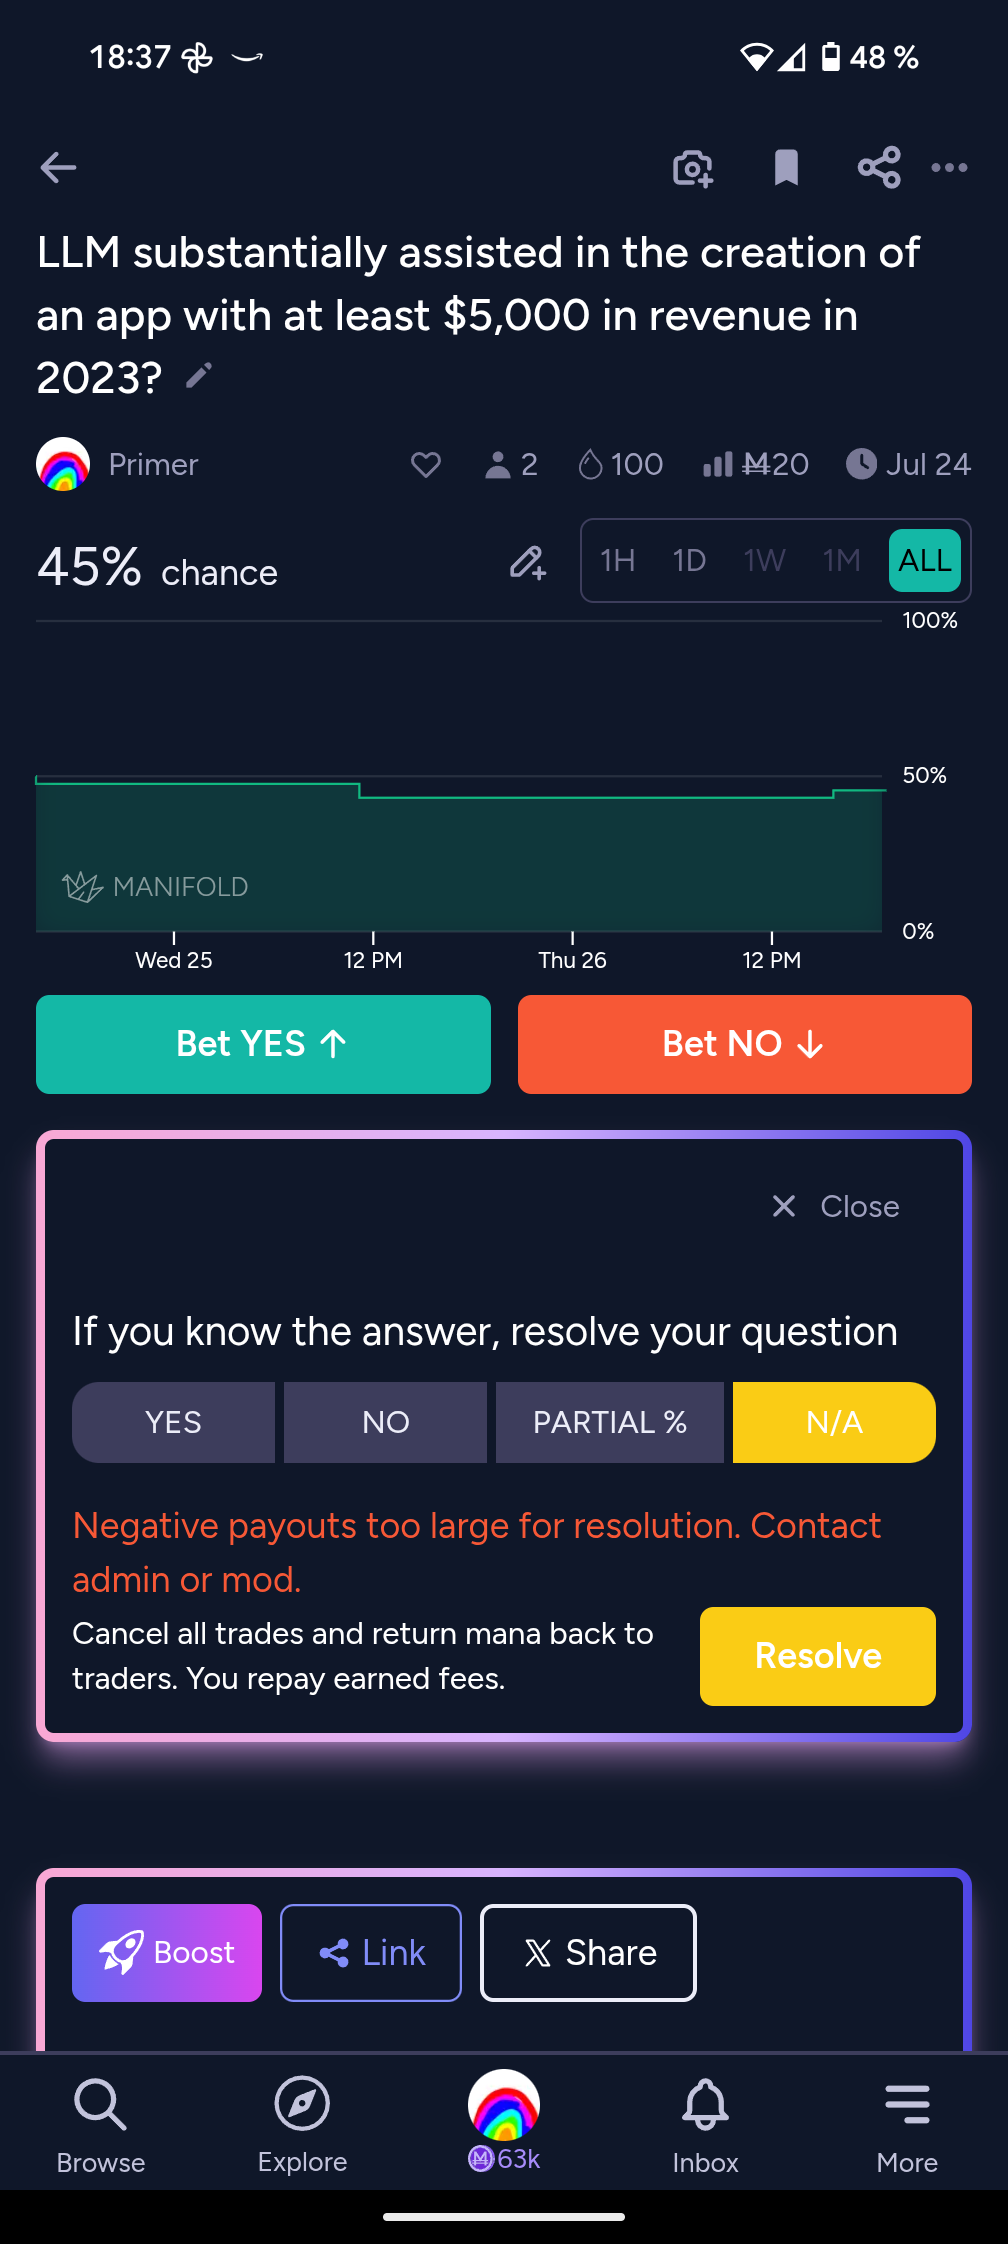This screenshot has width=1008, height=2244.
Task: Select NO resolution option
Action: (385, 1422)
